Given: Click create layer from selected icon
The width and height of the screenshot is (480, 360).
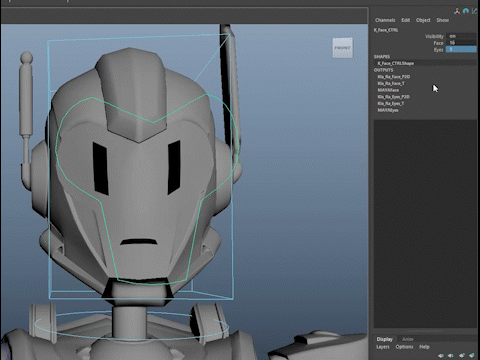Looking at the screenshot, I should coord(472,355).
